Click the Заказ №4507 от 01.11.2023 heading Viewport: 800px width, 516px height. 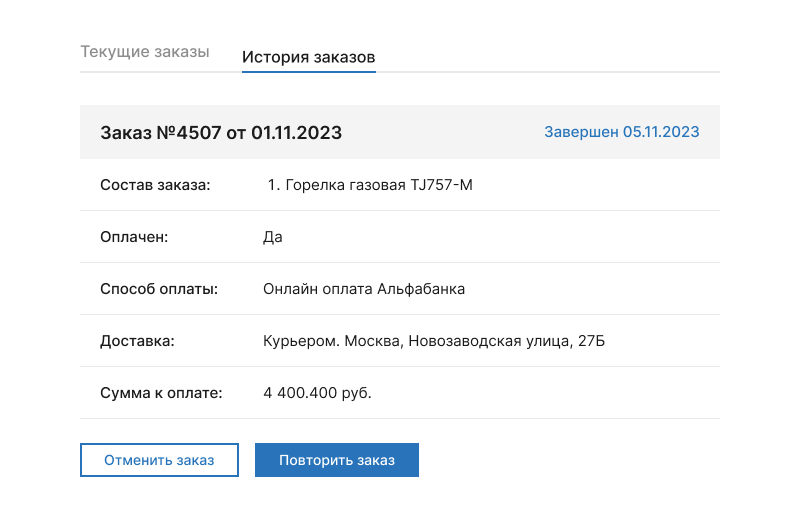[221, 133]
